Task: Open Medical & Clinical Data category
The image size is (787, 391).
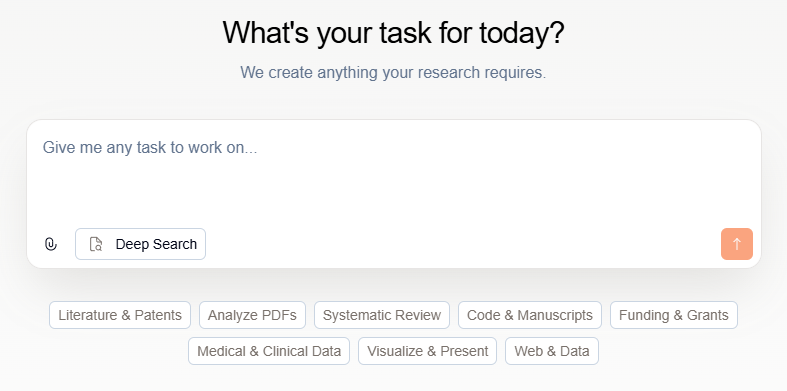Action: pos(269,351)
